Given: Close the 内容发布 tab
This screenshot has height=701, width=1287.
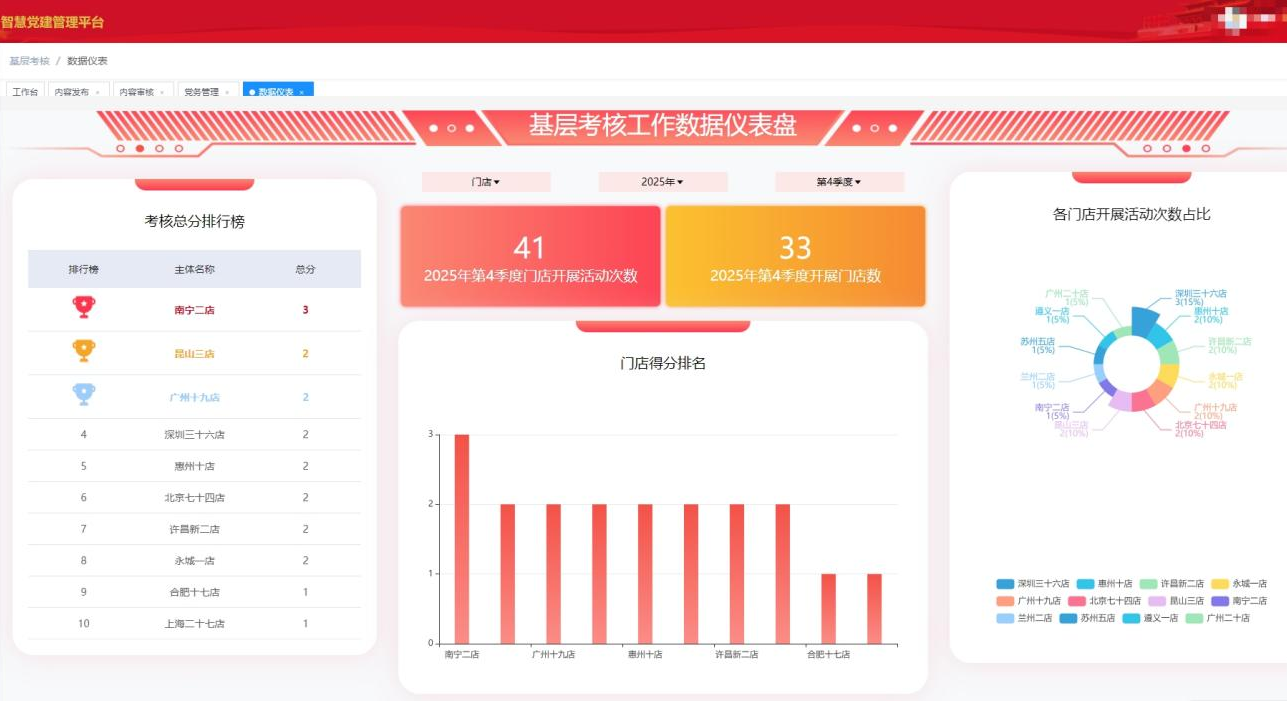Looking at the screenshot, I should pyautogui.click(x=97, y=92).
